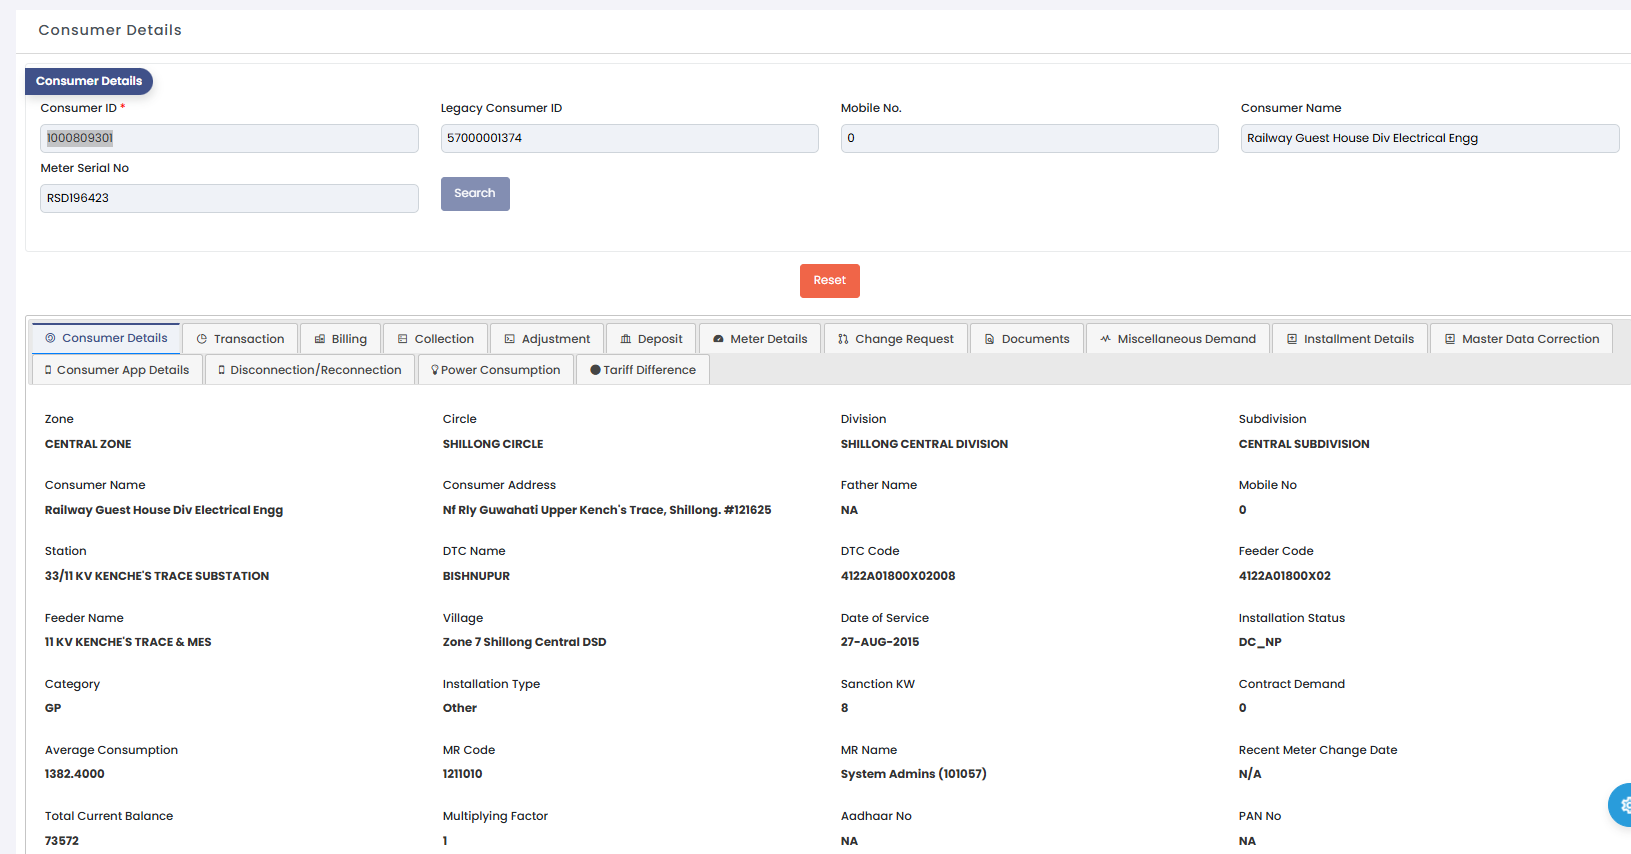Screen dimensions: 1631x854
Task: Click the Billing tab icon
Action: 320,339
